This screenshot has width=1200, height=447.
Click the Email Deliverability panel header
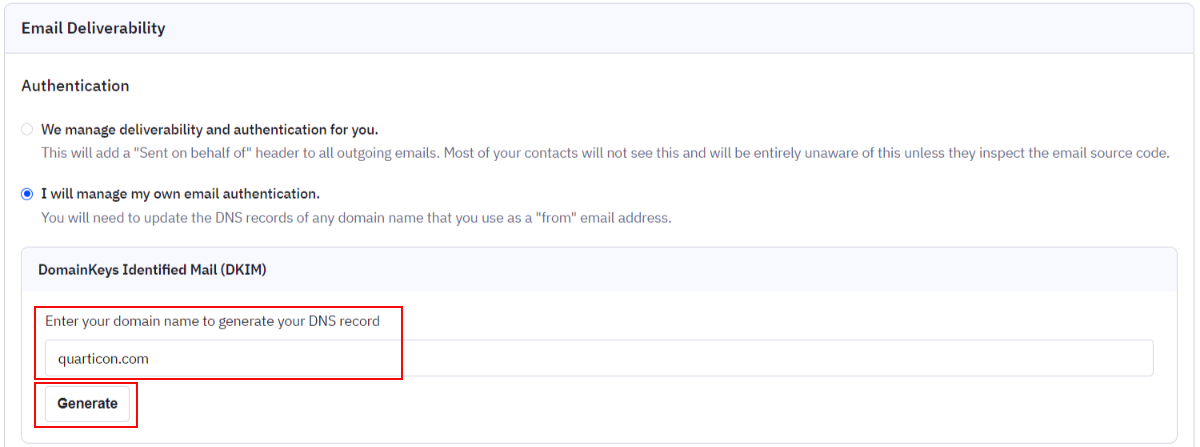point(599,28)
